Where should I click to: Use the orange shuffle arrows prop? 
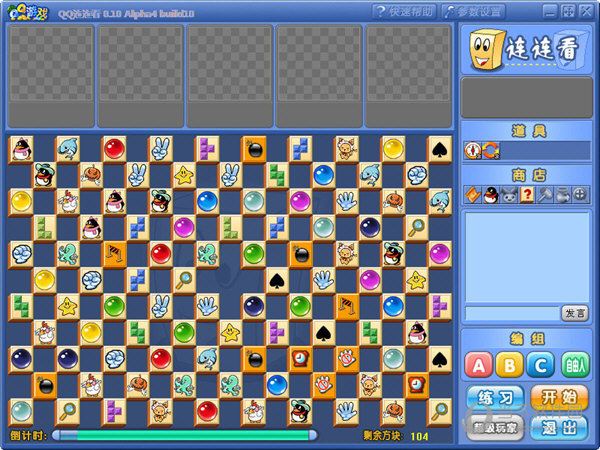[x=490, y=151]
